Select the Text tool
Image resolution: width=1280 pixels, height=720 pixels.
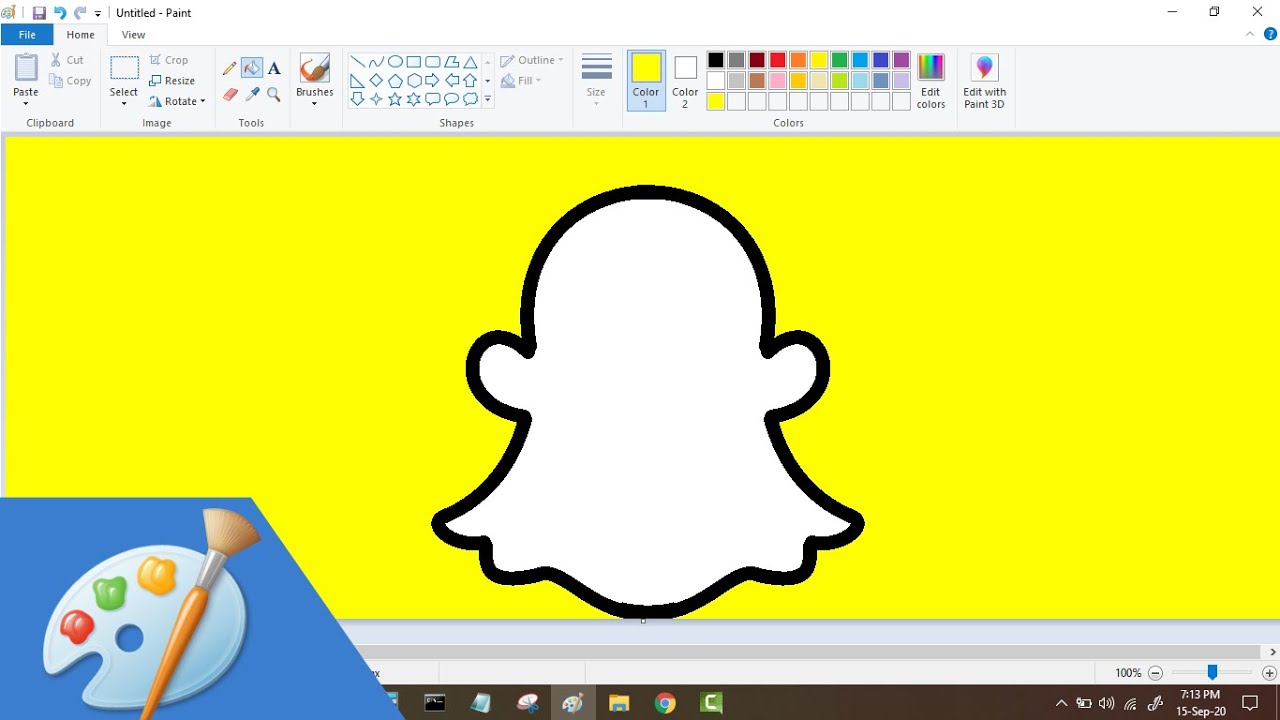(274, 68)
